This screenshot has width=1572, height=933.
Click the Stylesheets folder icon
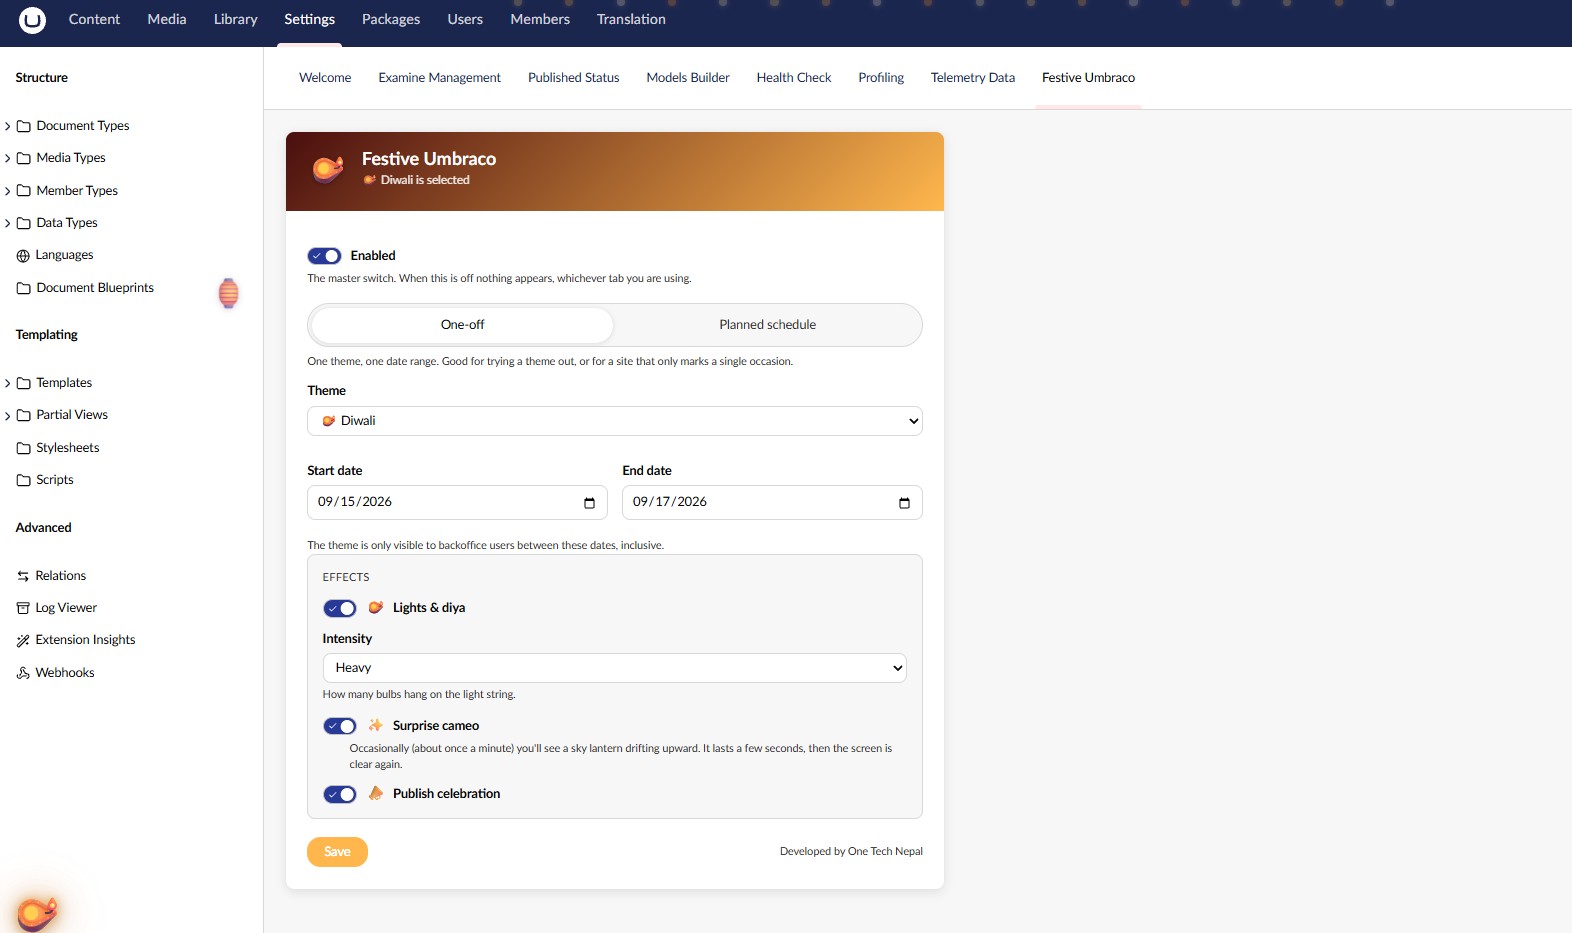(x=24, y=448)
